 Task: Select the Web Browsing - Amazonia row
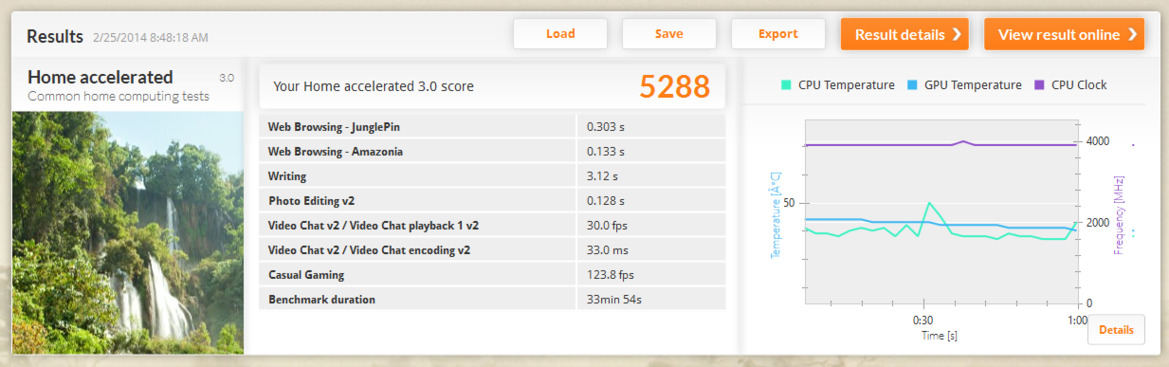click(x=492, y=151)
